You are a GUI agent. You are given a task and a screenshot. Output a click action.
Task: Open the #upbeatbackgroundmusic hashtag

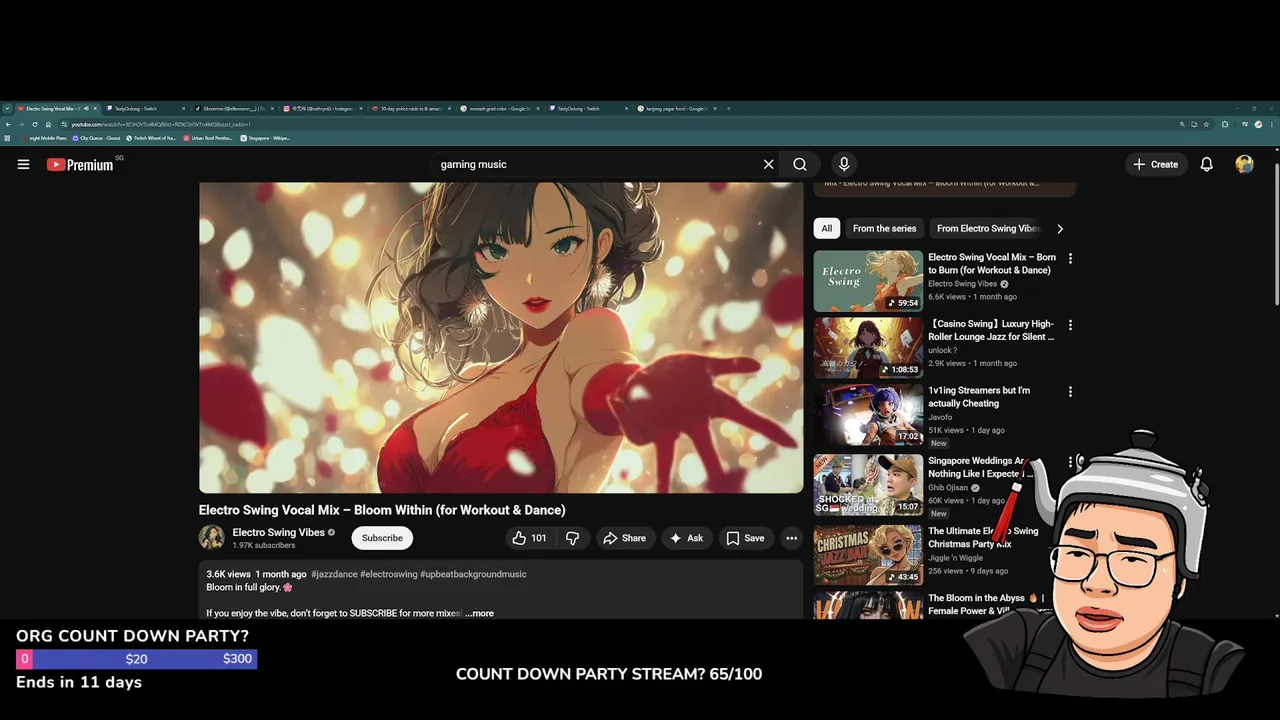coord(473,574)
